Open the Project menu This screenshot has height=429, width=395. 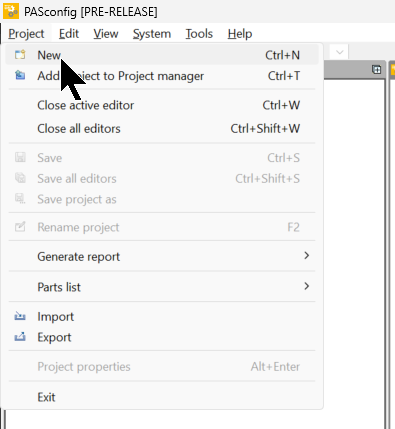click(26, 34)
